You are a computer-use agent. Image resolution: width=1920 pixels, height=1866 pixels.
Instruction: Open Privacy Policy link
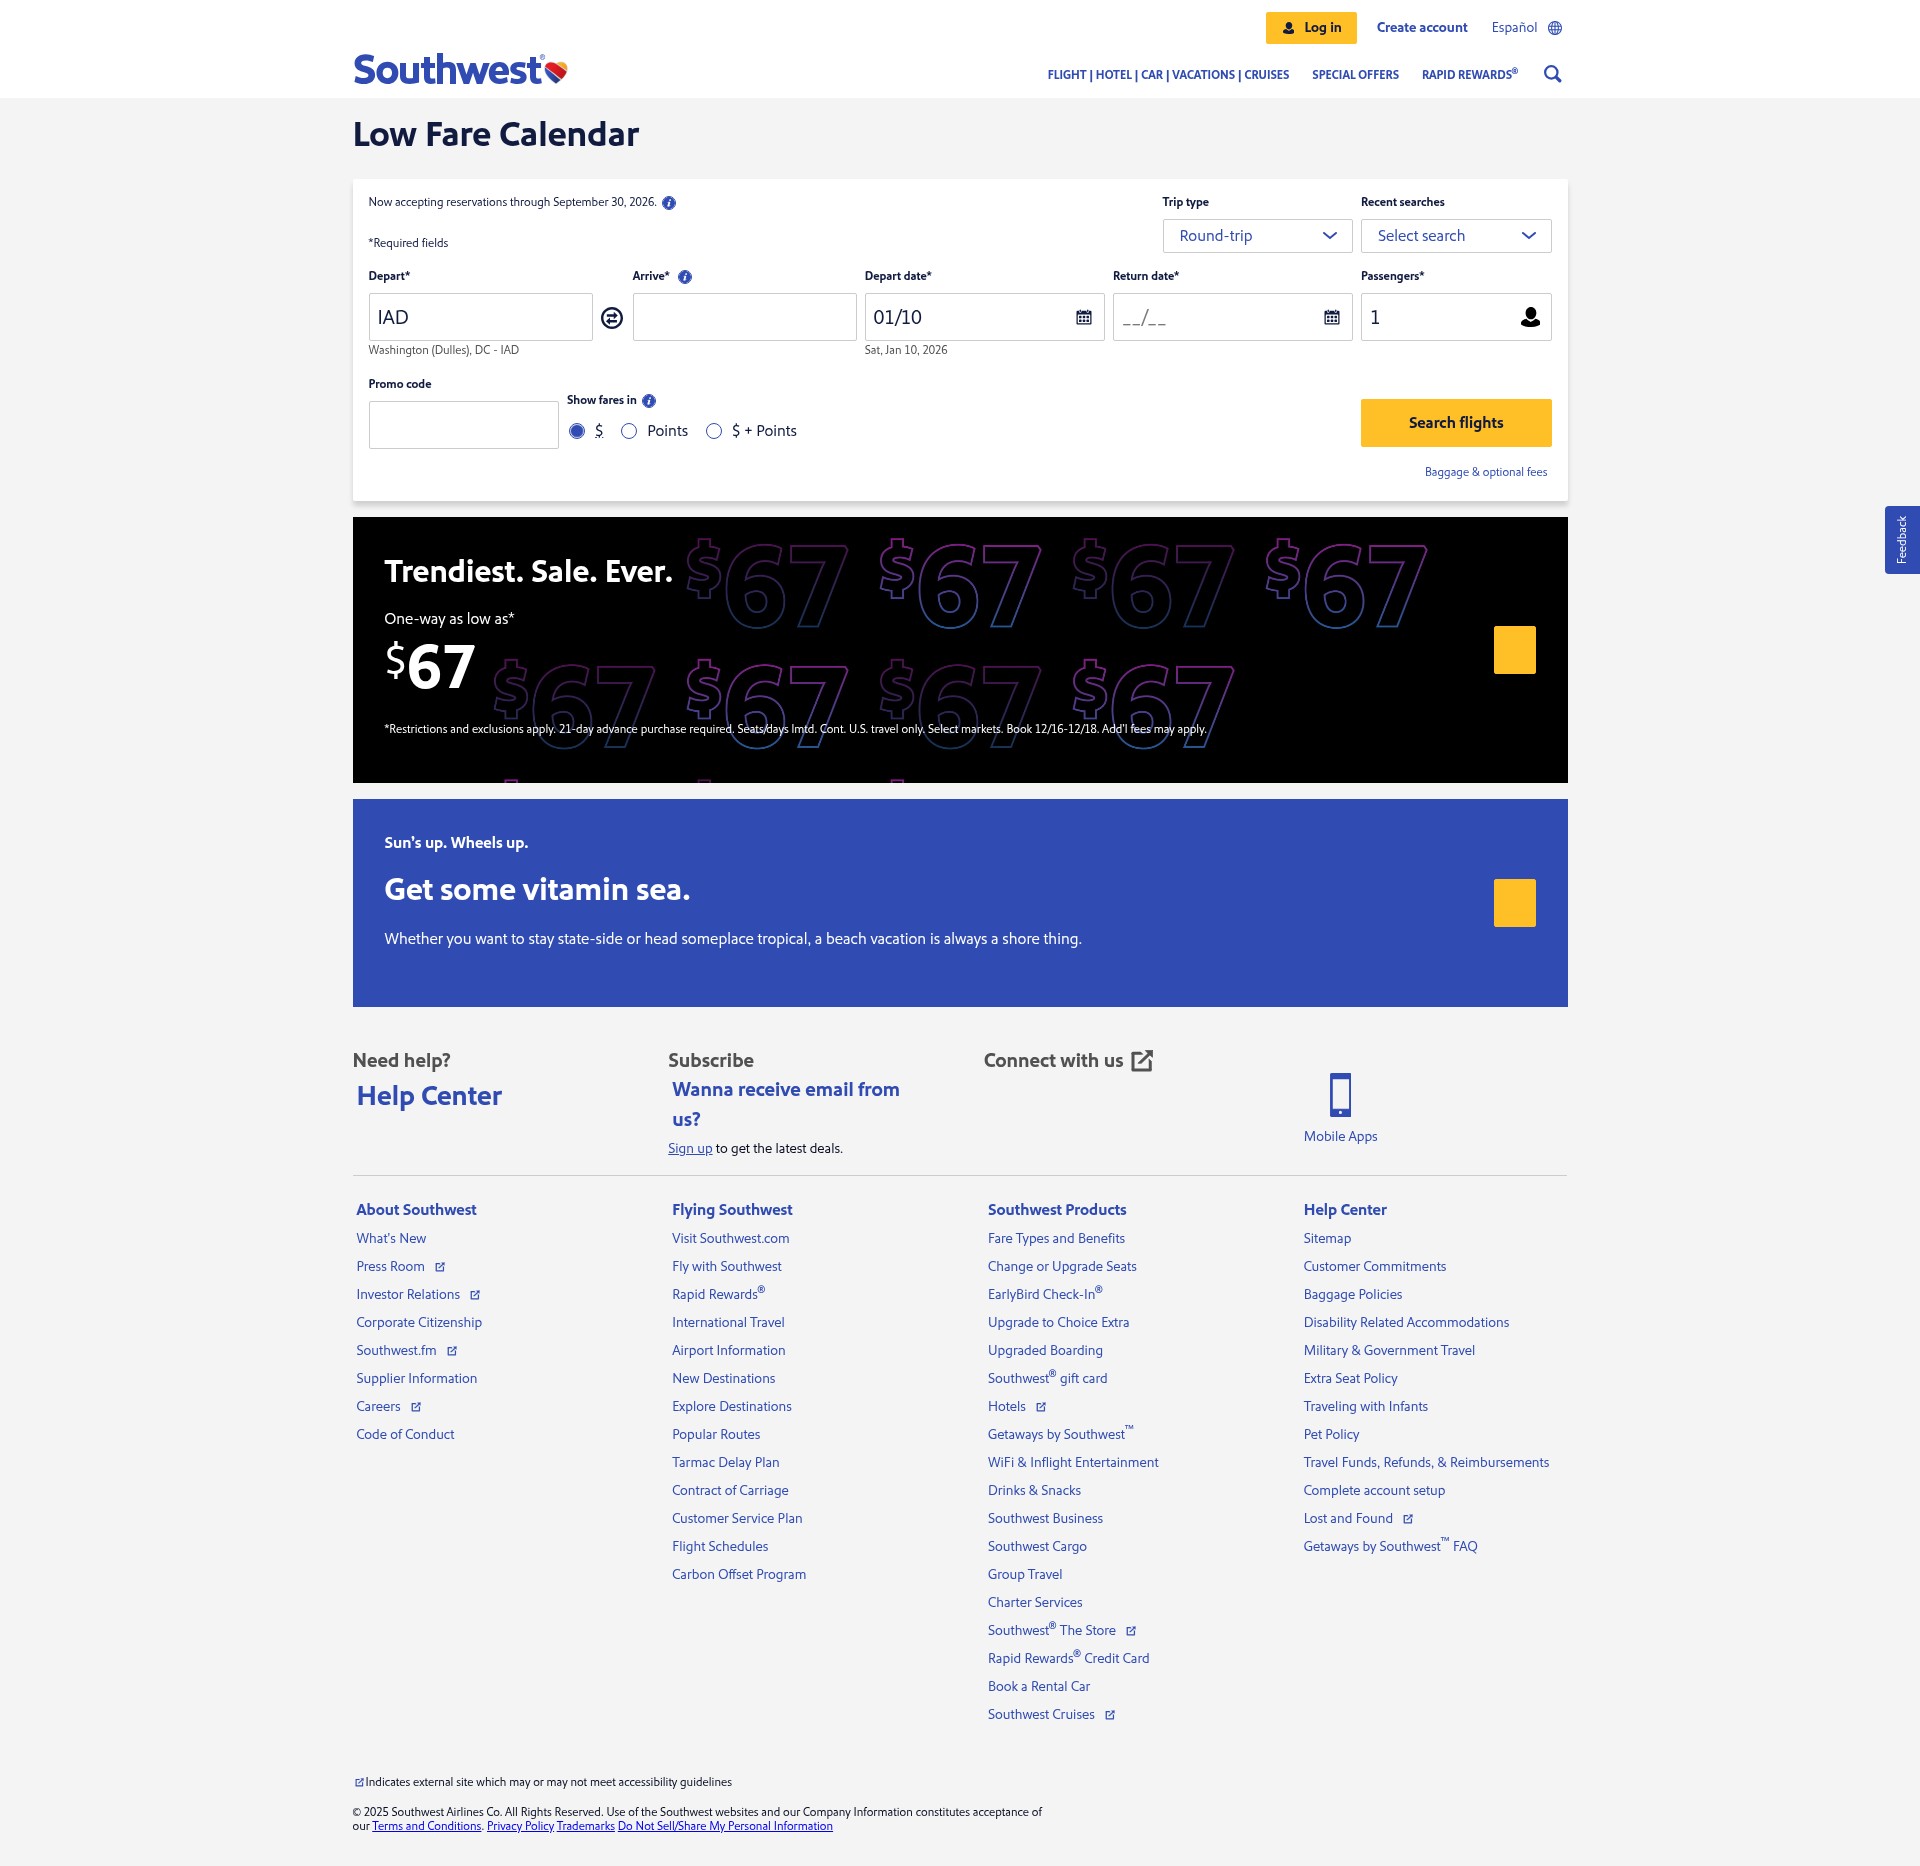coord(520,1826)
